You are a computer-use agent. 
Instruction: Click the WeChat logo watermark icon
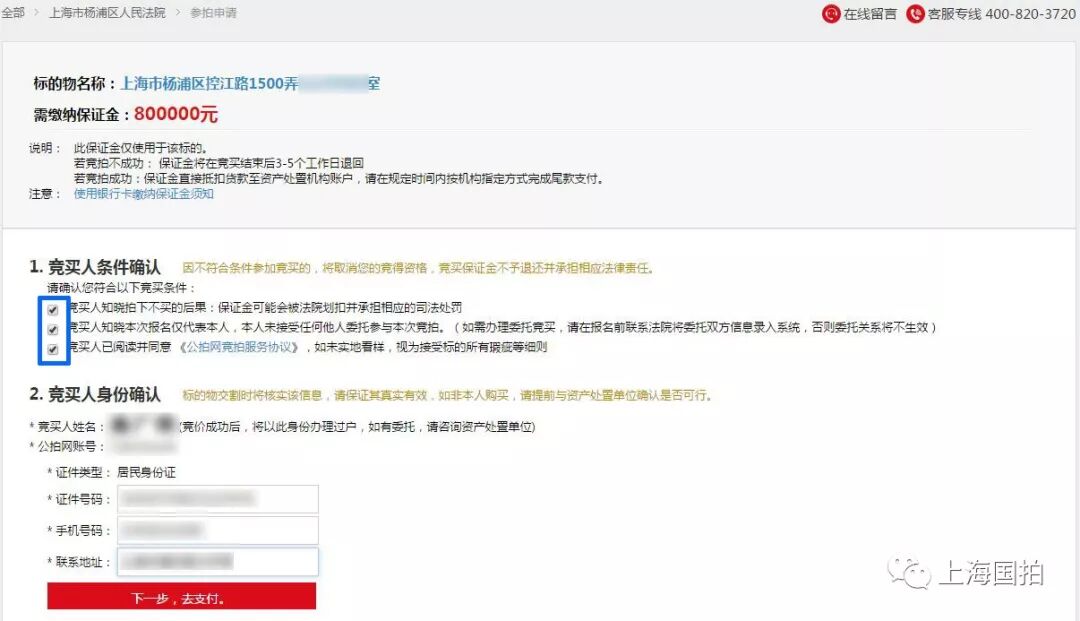tap(909, 572)
